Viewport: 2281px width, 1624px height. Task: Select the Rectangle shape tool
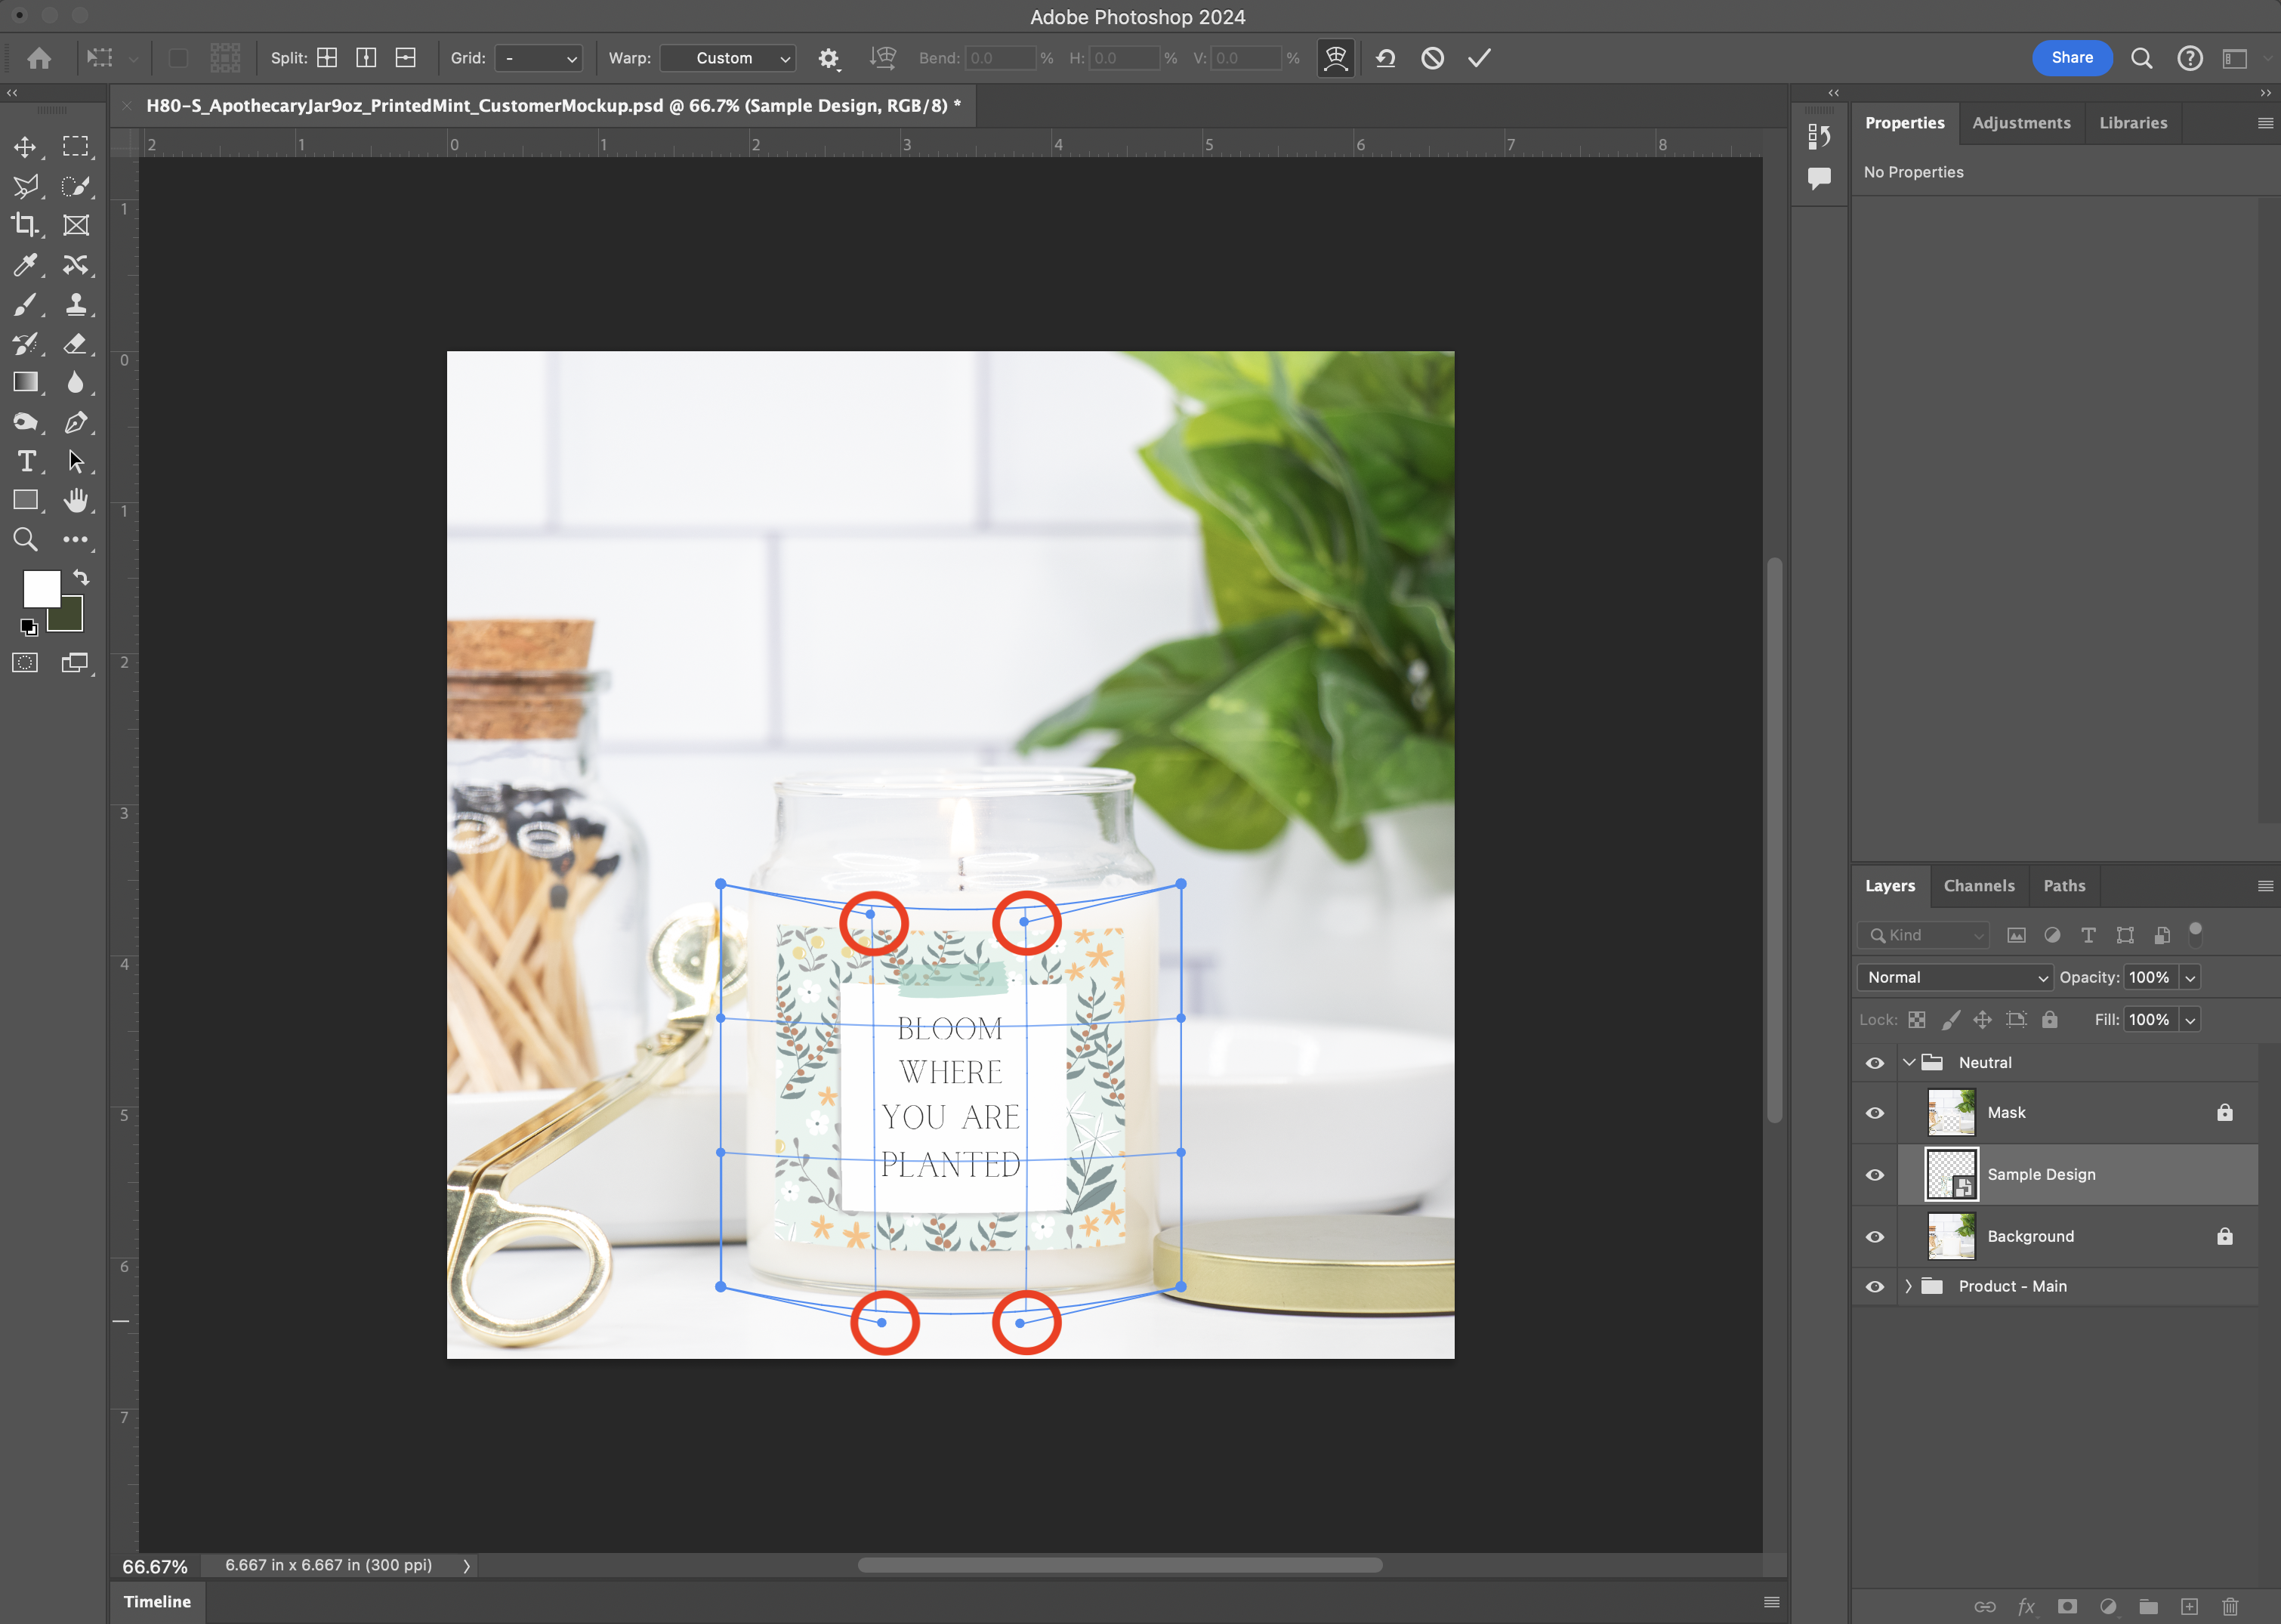(25, 500)
